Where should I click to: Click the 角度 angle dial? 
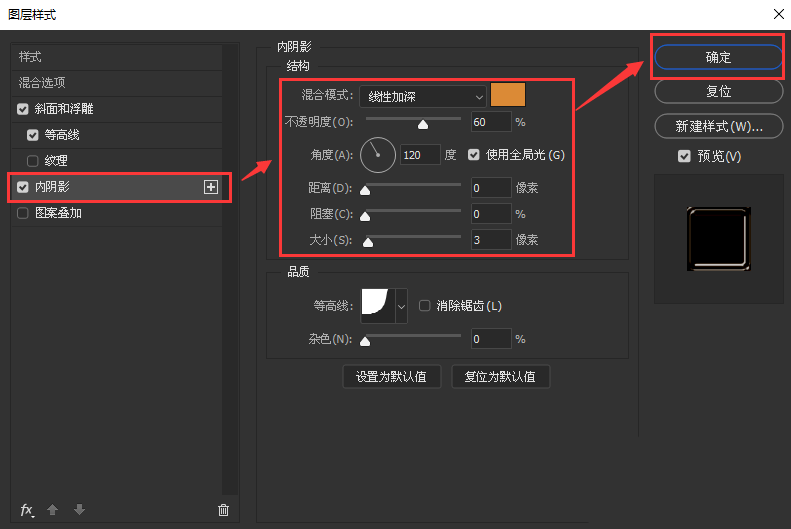[378, 155]
